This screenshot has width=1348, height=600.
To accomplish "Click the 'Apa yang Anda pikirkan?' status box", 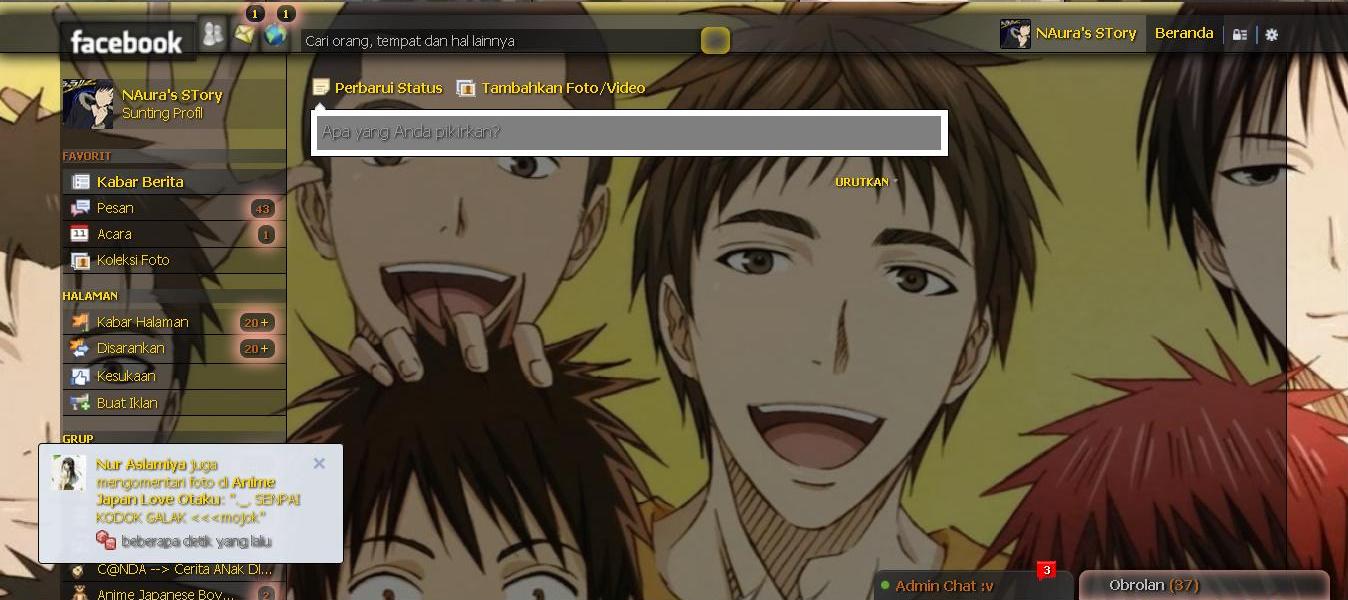I will (x=629, y=132).
